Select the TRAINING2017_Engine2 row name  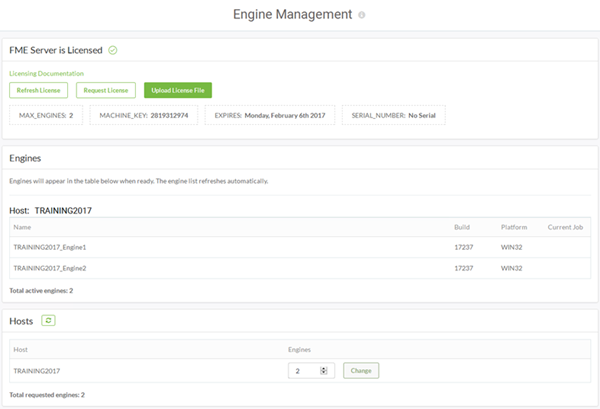(x=50, y=268)
